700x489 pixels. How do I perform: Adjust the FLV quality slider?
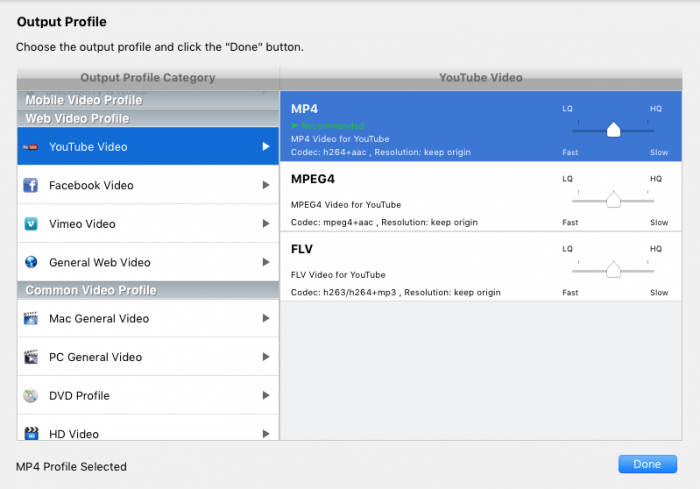[613, 270]
